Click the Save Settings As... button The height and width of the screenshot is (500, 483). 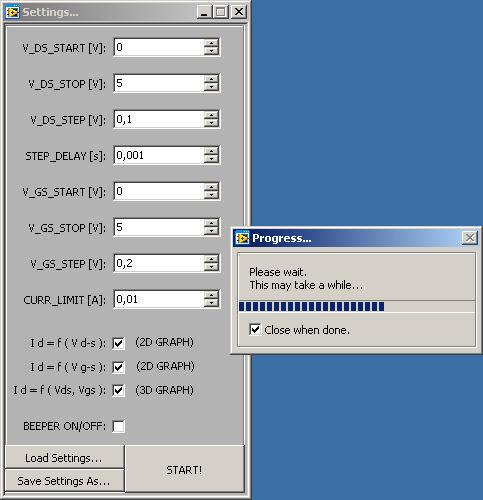[64, 481]
